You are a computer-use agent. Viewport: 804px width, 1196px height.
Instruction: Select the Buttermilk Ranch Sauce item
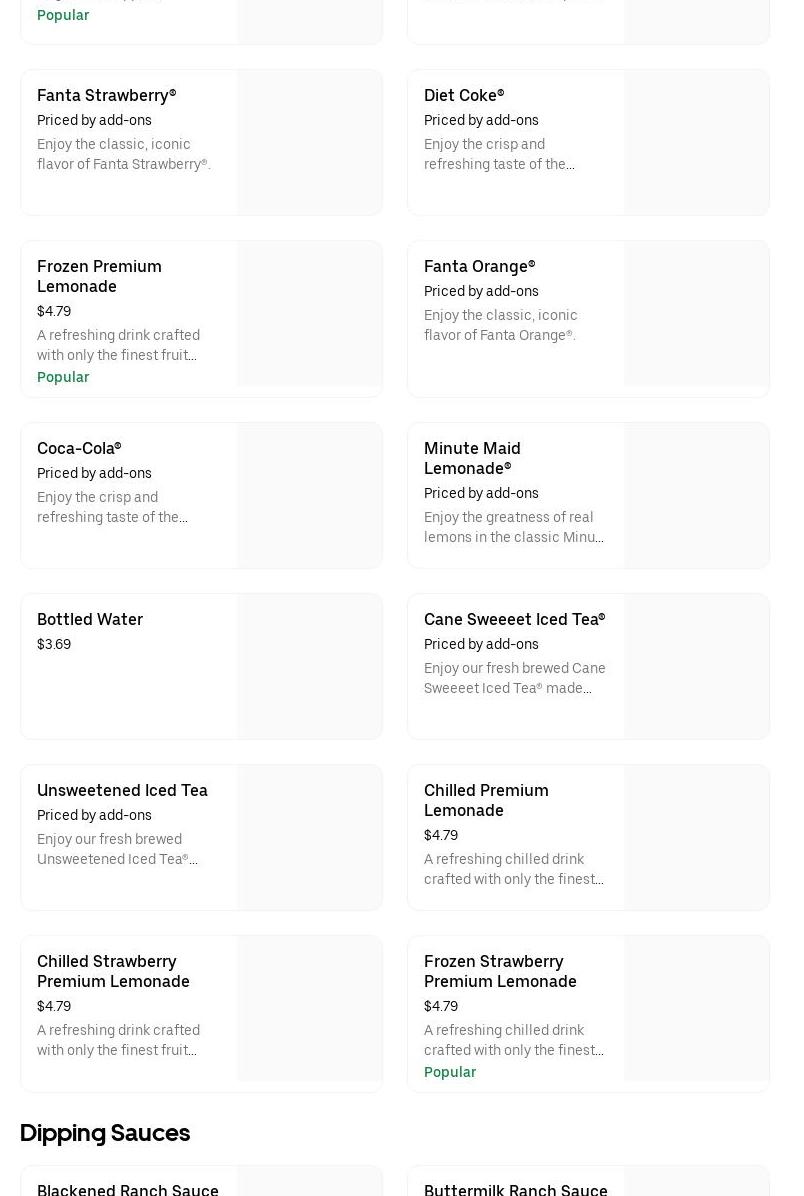(516, 1188)
